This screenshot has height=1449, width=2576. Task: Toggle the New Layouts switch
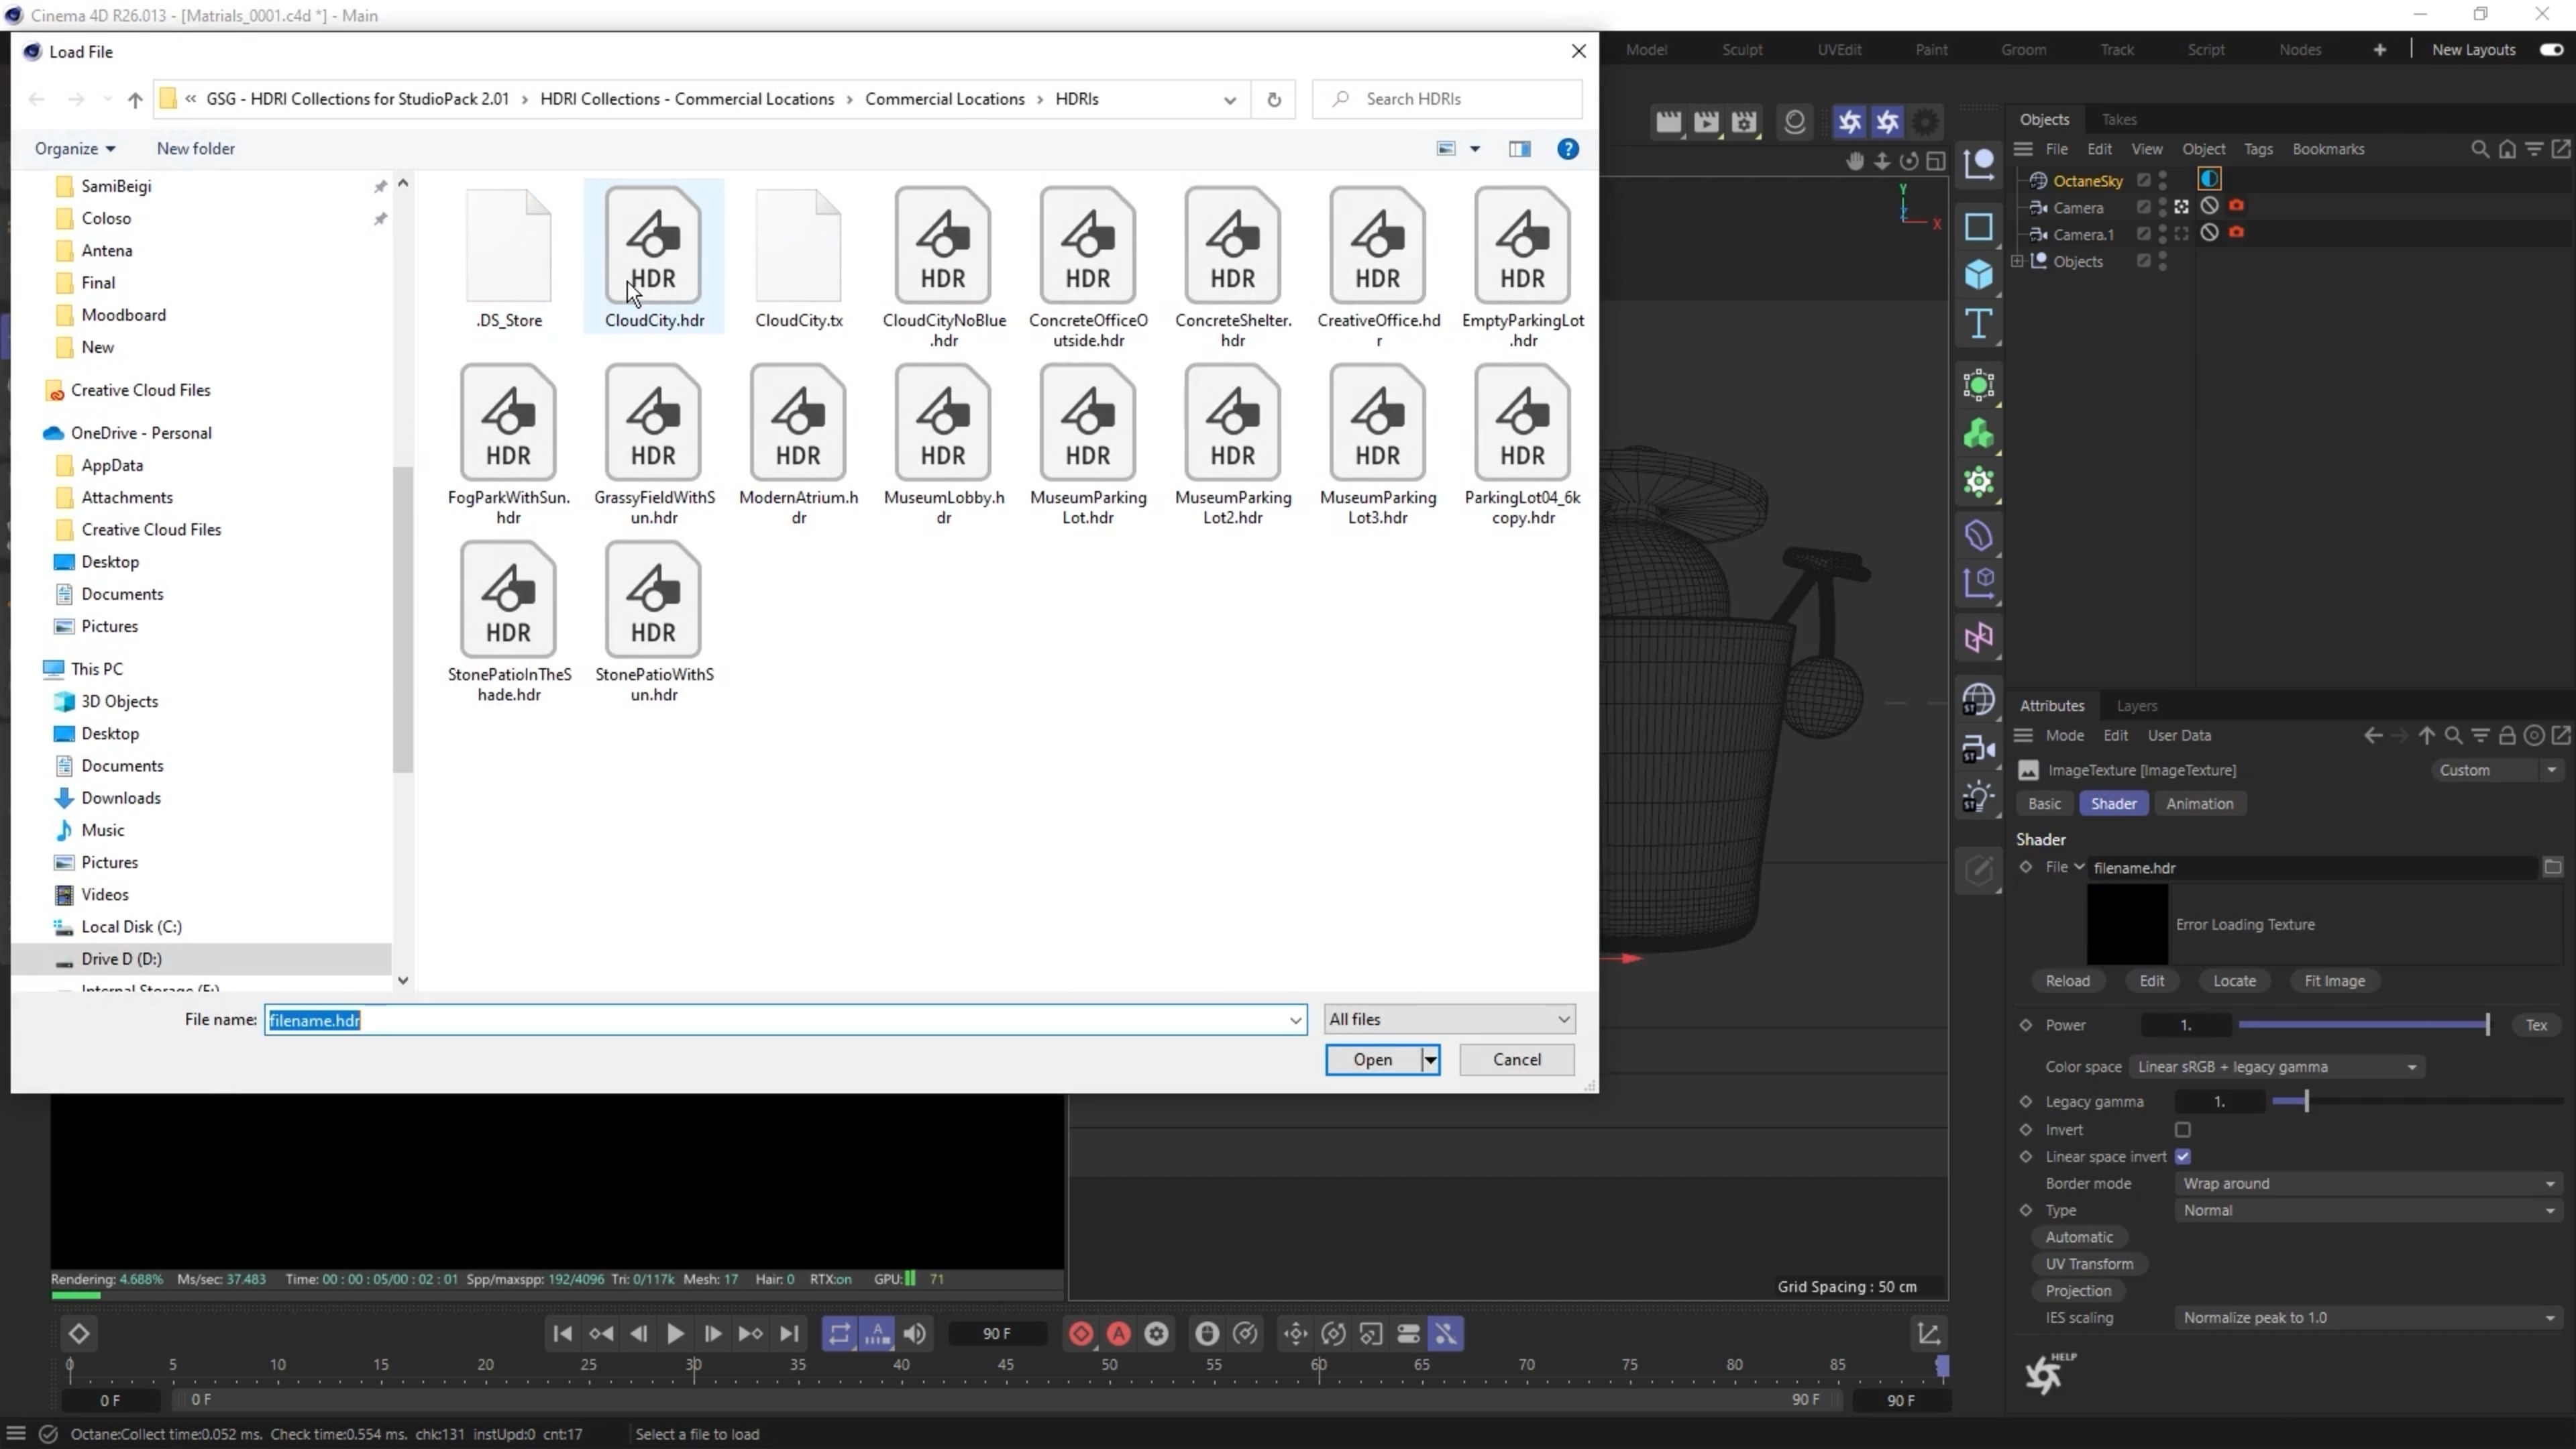2551,49
